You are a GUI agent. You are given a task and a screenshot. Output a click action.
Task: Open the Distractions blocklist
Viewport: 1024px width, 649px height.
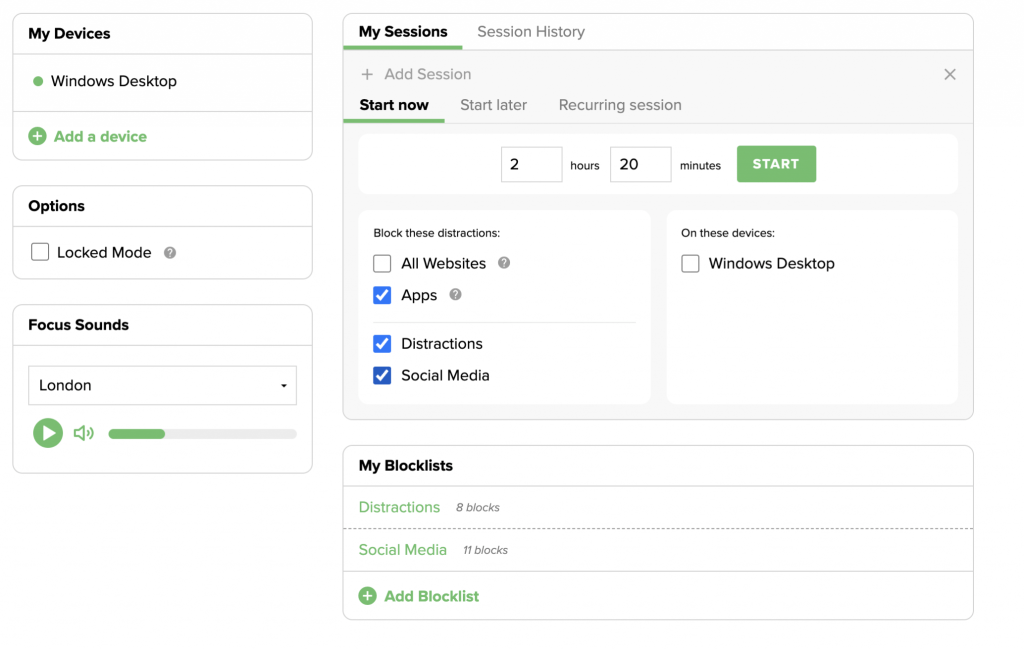(x=399, y=507)
